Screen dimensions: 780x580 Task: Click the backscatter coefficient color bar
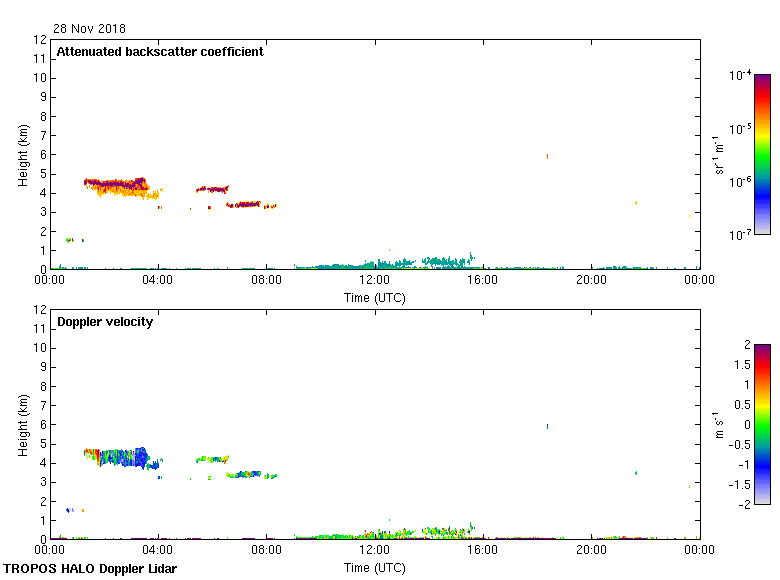point(762,154)
